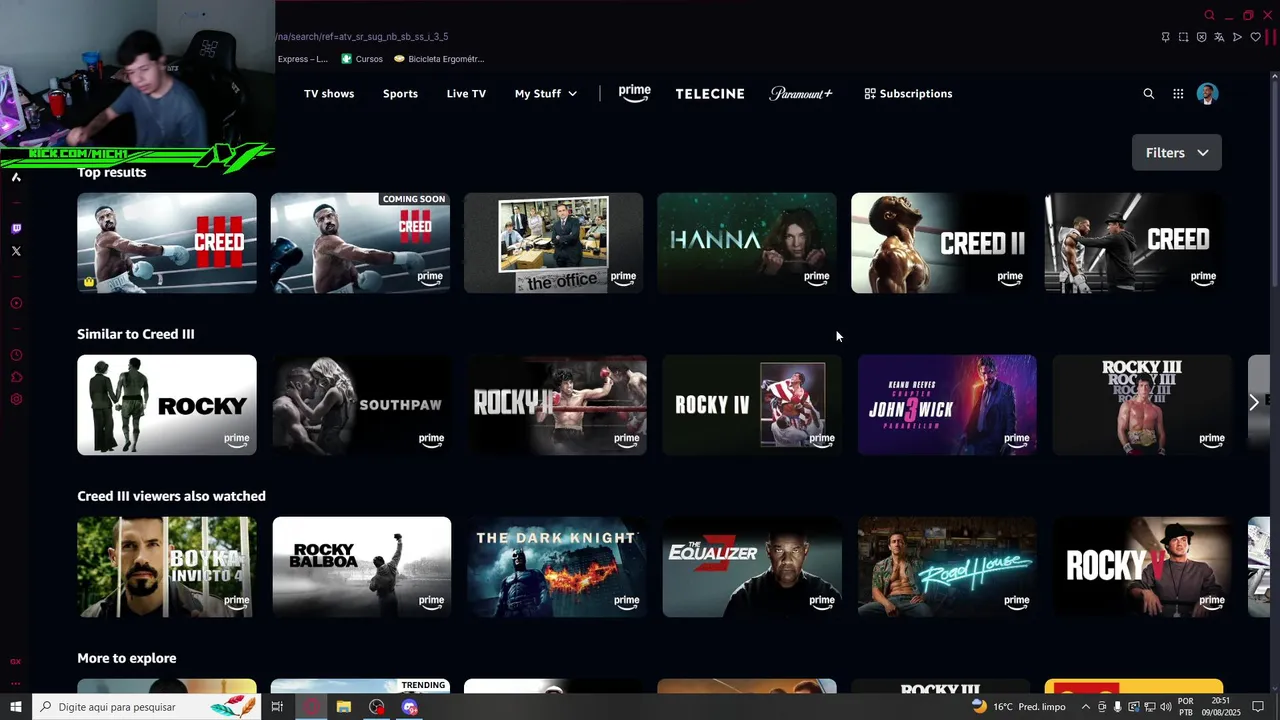Viewport: 1280px width, 720px height.
Task: Open the profile avatar menu
Action: click(1207, 94)
